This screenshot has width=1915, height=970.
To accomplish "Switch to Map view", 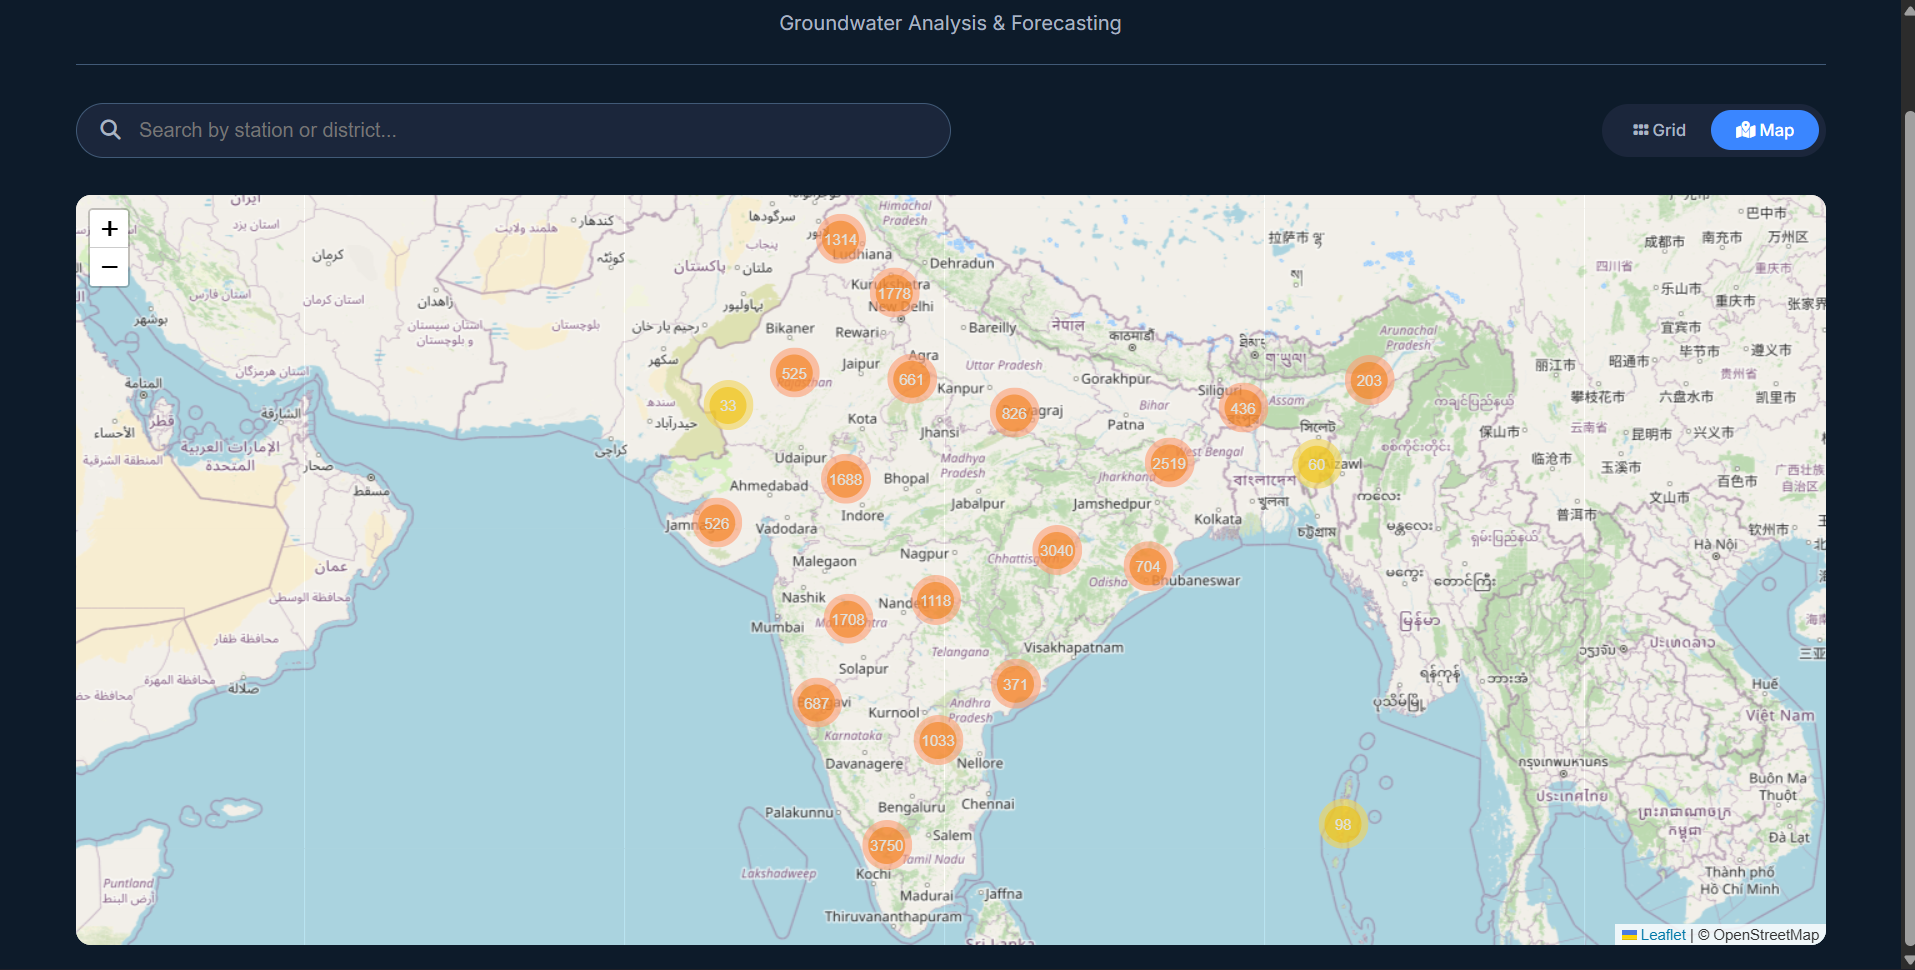I will pos(1765,130).
